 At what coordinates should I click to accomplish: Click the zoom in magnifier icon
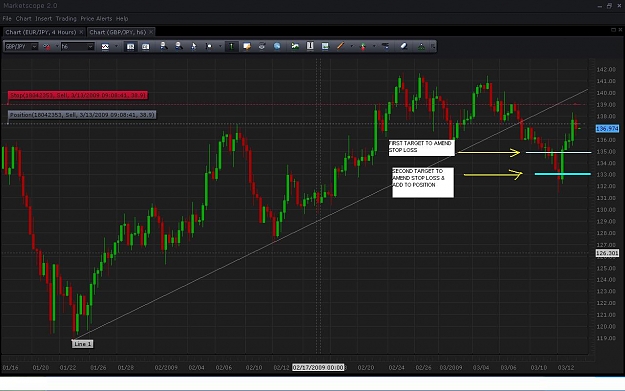tap(163, 46)
